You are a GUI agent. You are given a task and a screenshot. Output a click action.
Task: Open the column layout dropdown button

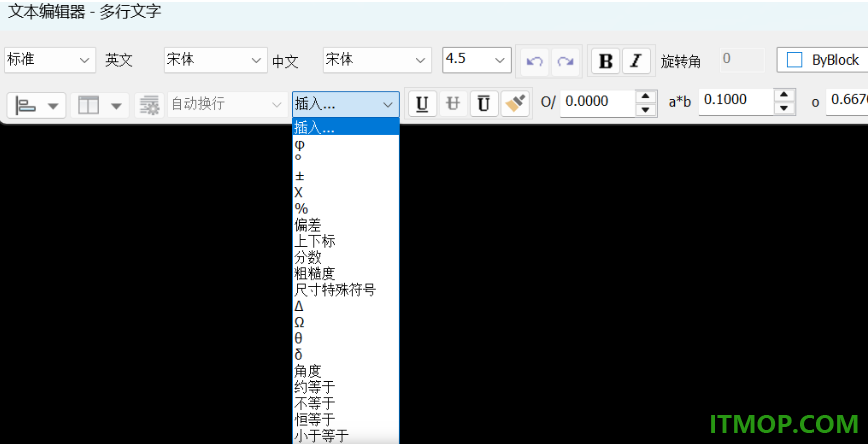(x=100, y=105)
